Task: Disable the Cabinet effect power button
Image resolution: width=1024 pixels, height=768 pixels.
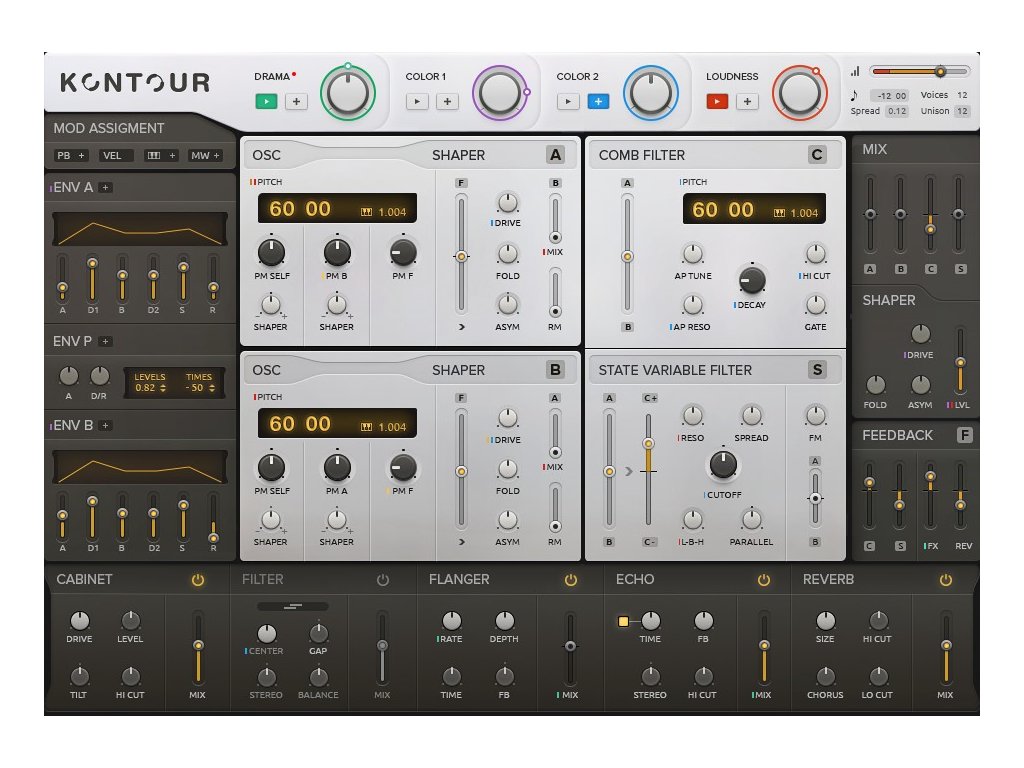Action: point(198,580)
